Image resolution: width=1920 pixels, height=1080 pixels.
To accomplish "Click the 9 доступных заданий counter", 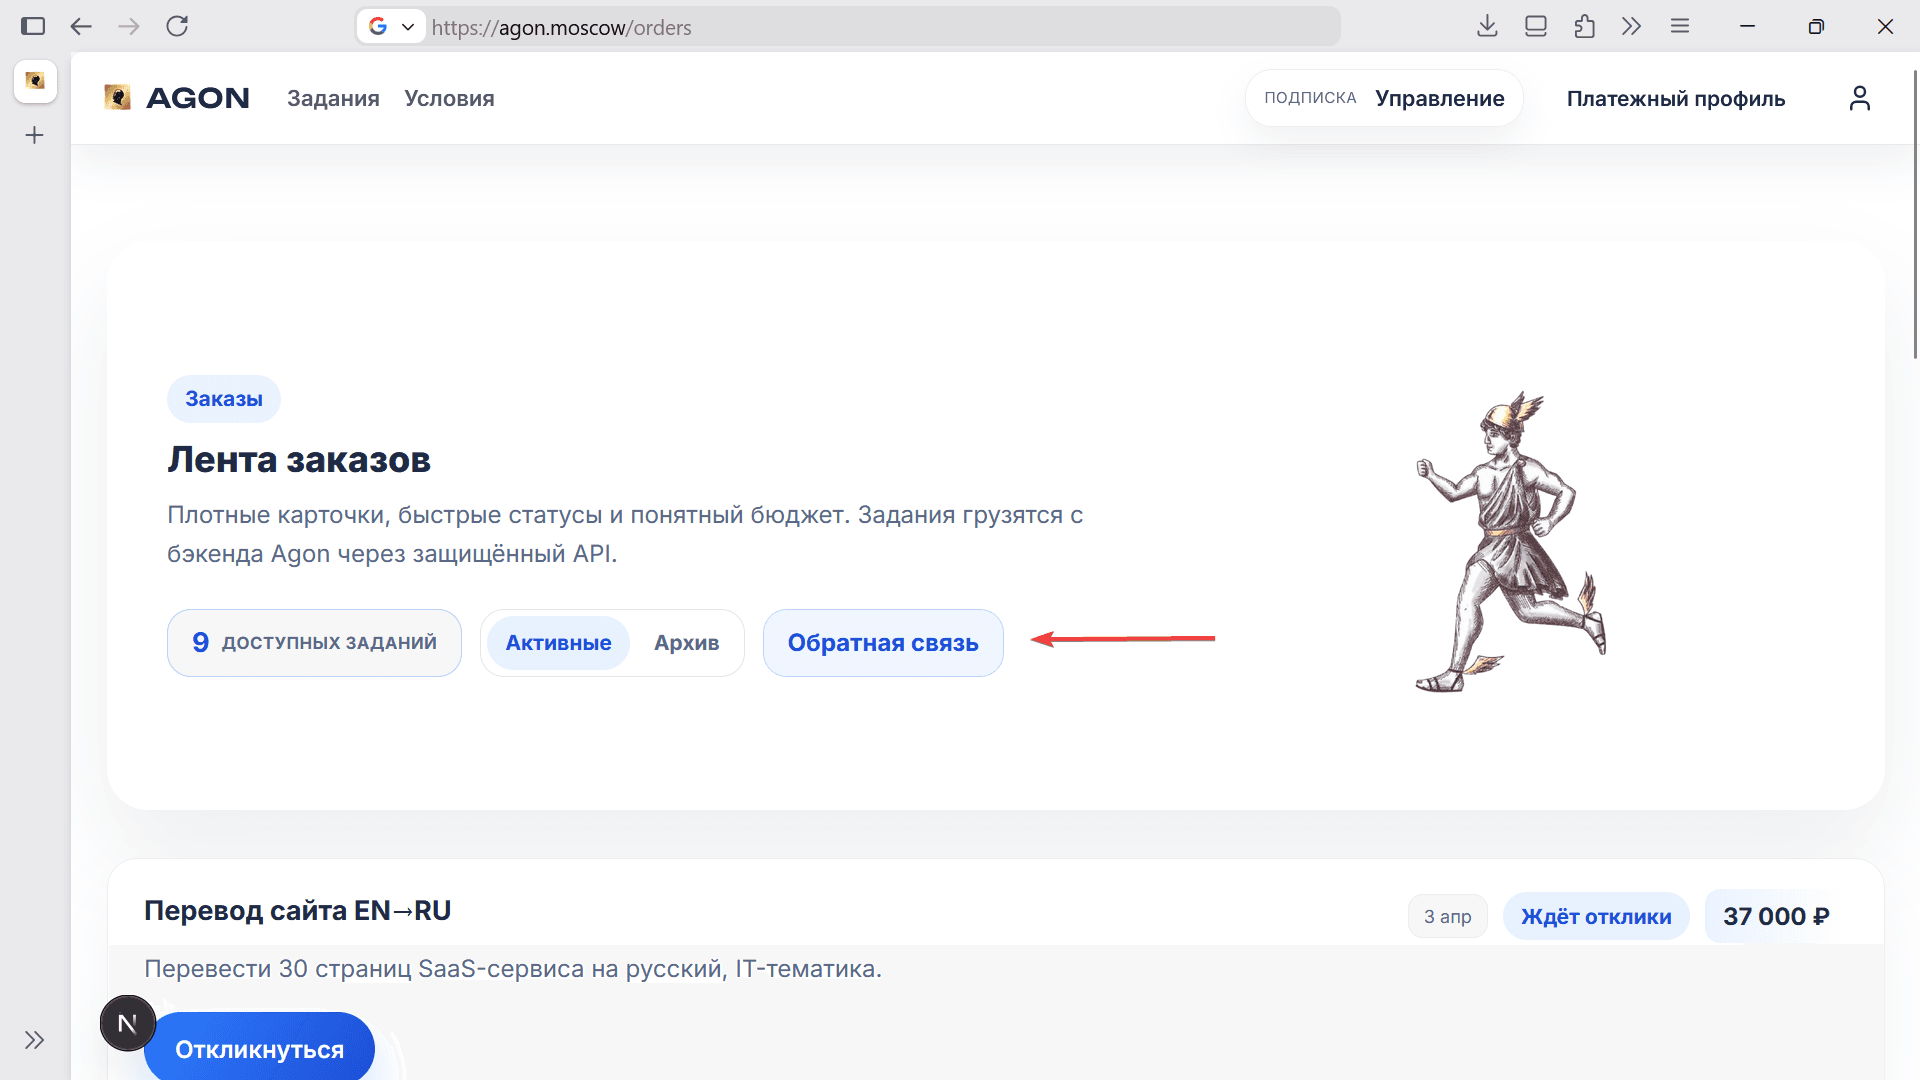I will coord(314,643).
